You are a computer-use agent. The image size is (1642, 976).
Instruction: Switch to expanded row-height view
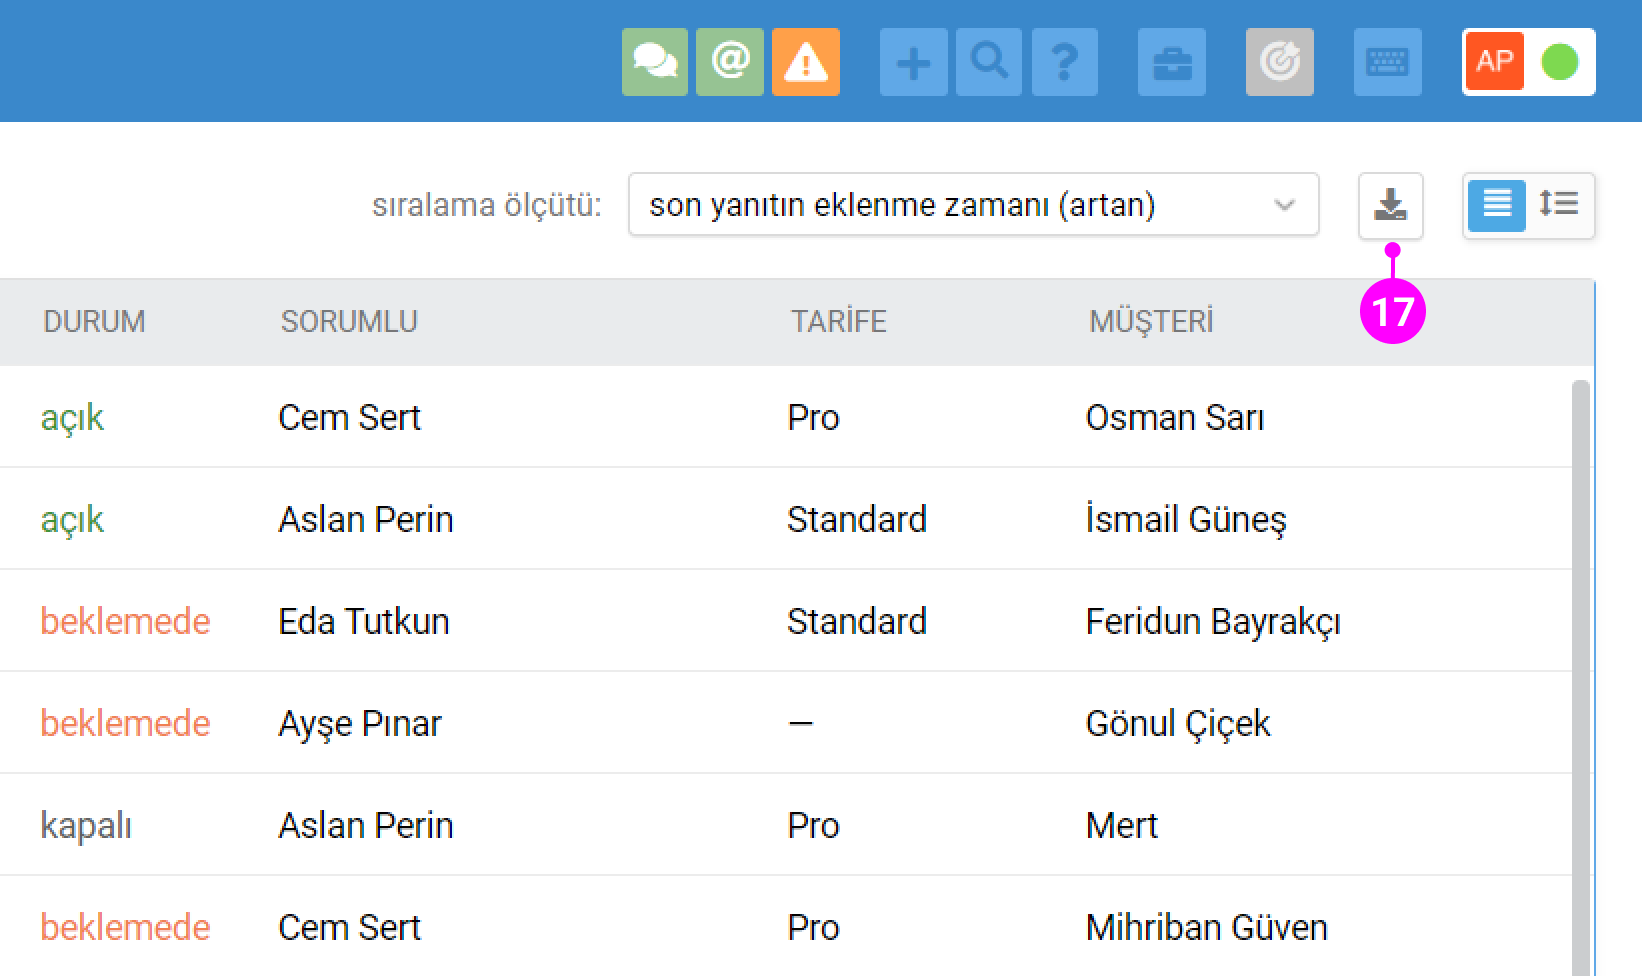pos(1559,205)
